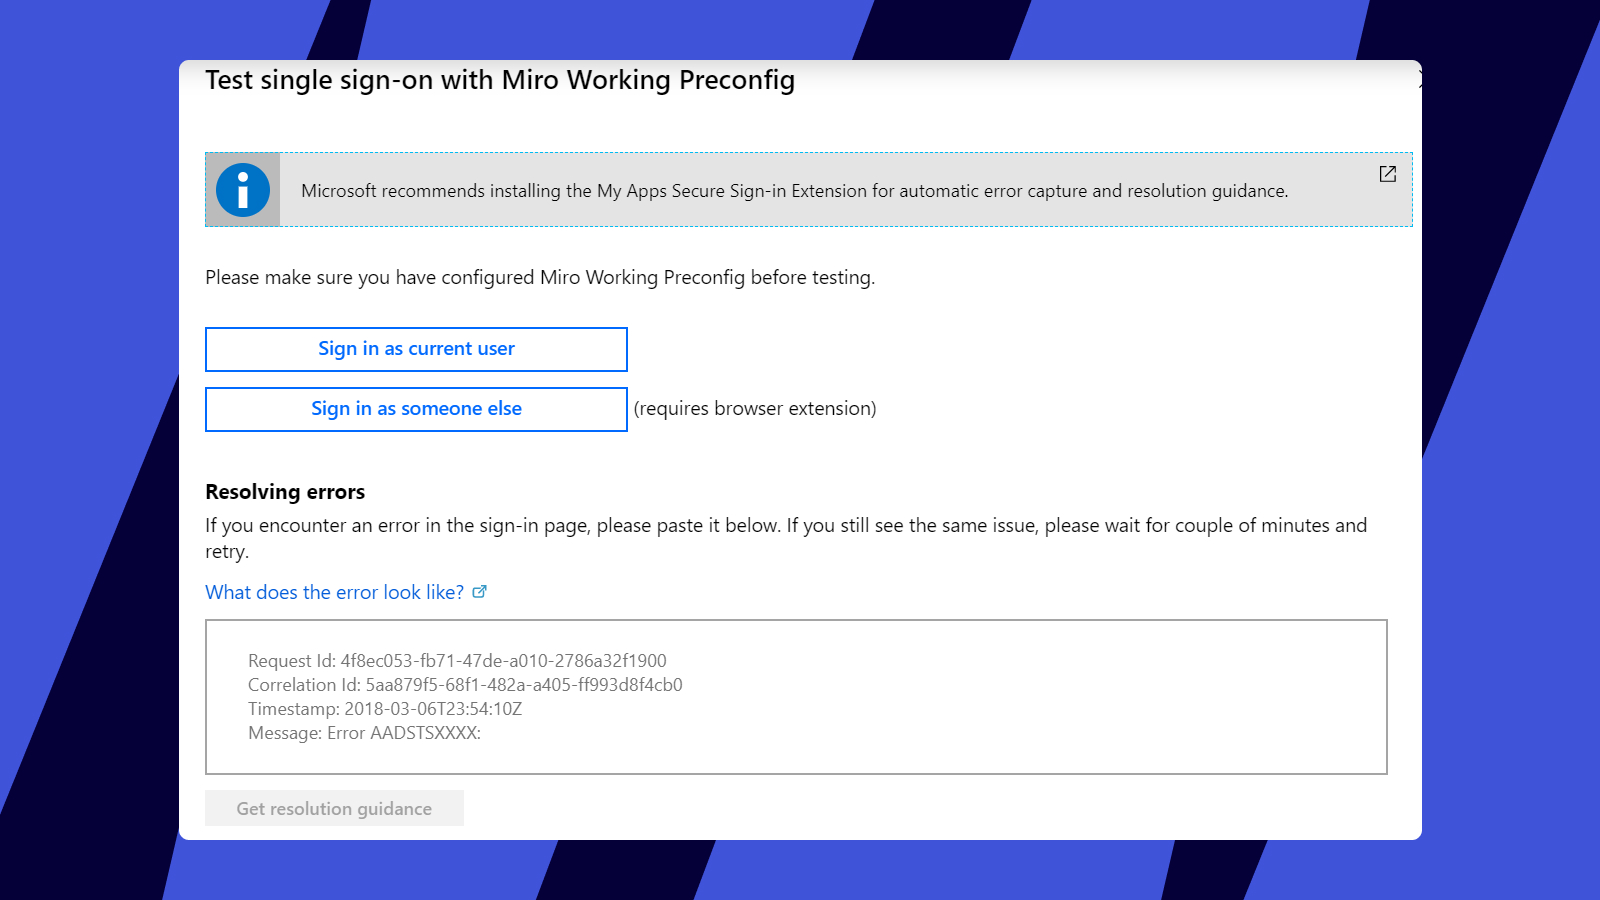This screenshot has height=900, width=1600.
Task: Open the external link icon in banner
Action: (1387, 174)
